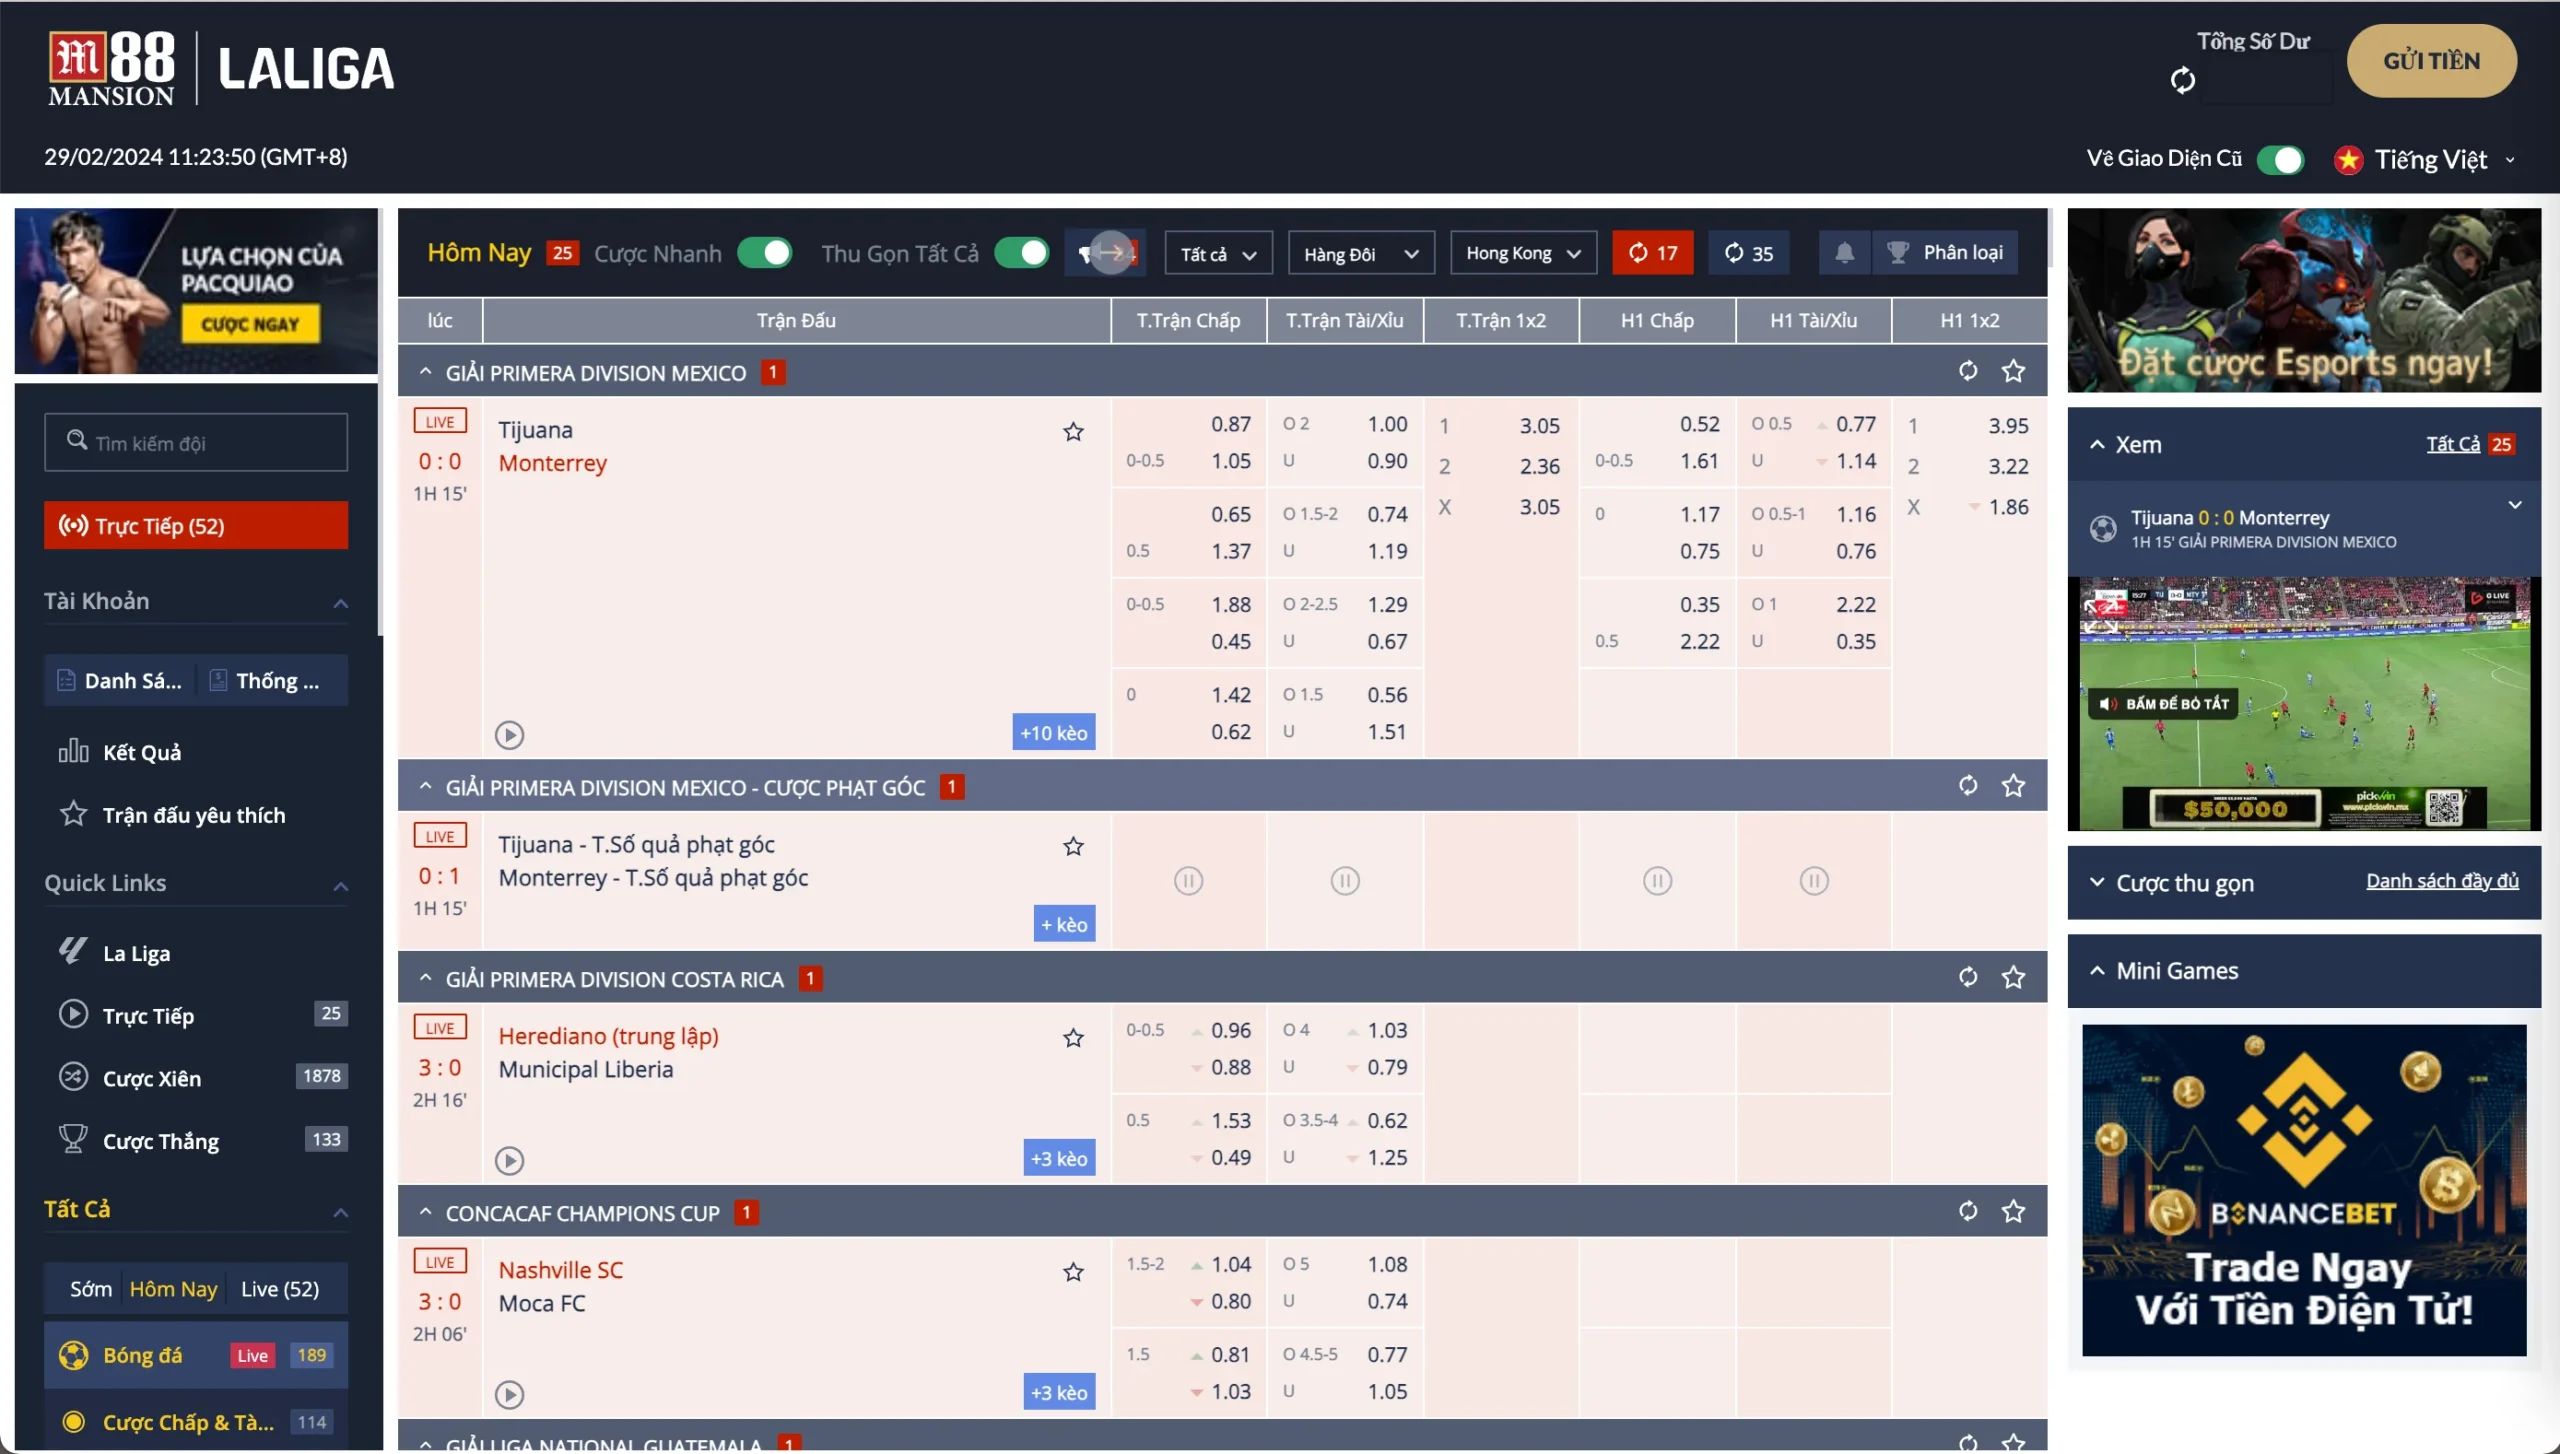Open Danh Sá... account tab
Viewport: 2560px width, 1454px height.
(x=120, y=681)
